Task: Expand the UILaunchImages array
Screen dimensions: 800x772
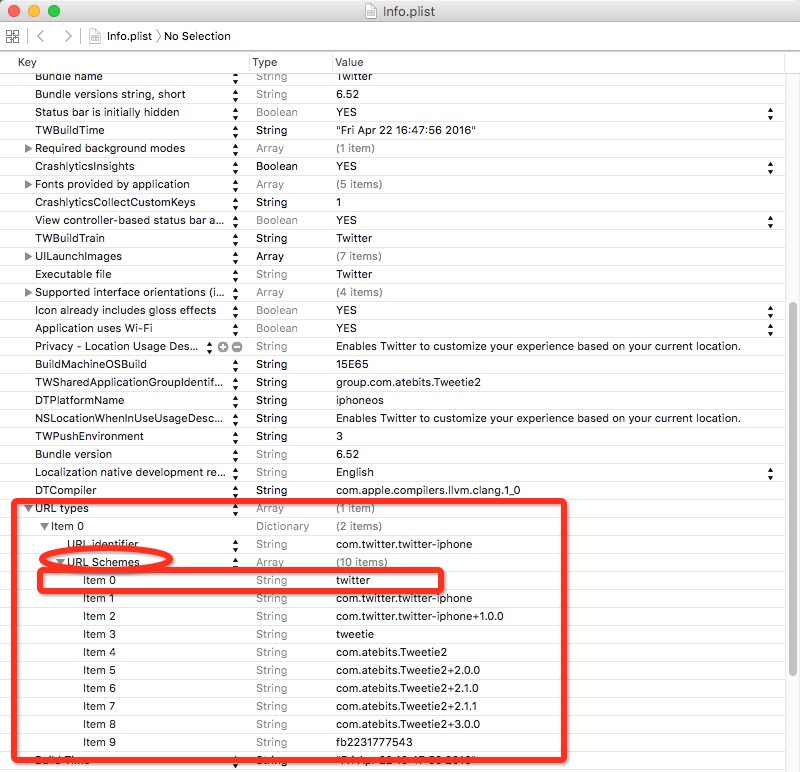Action: pos(28,256)
